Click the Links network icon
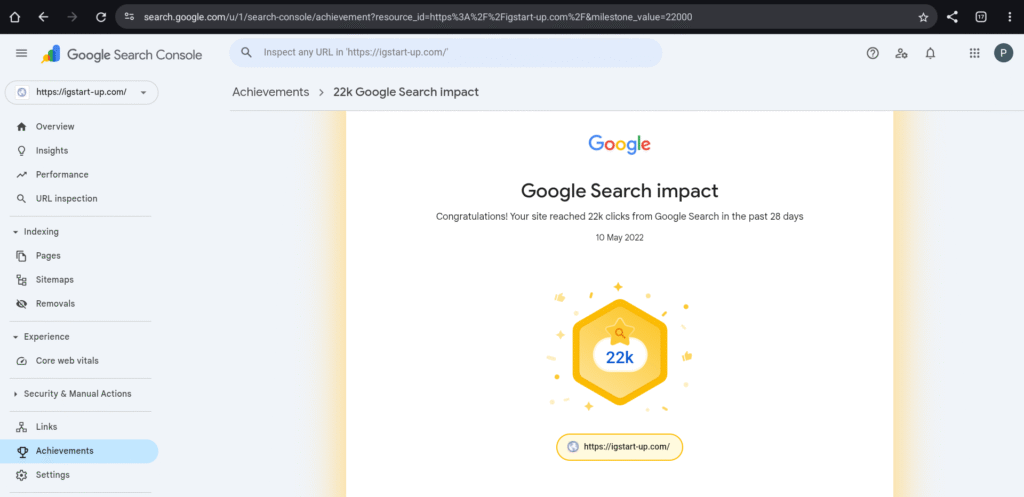Screen dimensions: 1024x497 tap(22, 427)
